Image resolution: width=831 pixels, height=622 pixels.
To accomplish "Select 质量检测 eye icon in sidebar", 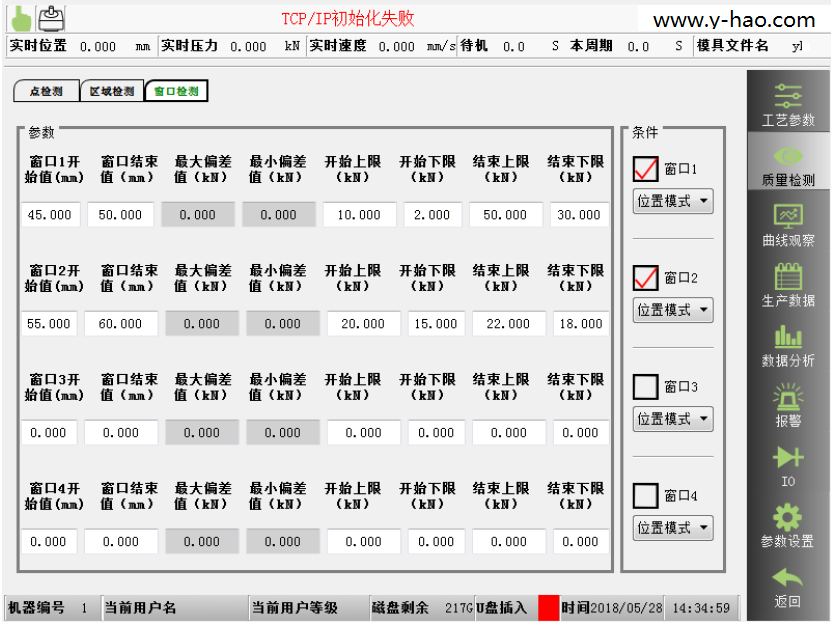I will (788, 157).
